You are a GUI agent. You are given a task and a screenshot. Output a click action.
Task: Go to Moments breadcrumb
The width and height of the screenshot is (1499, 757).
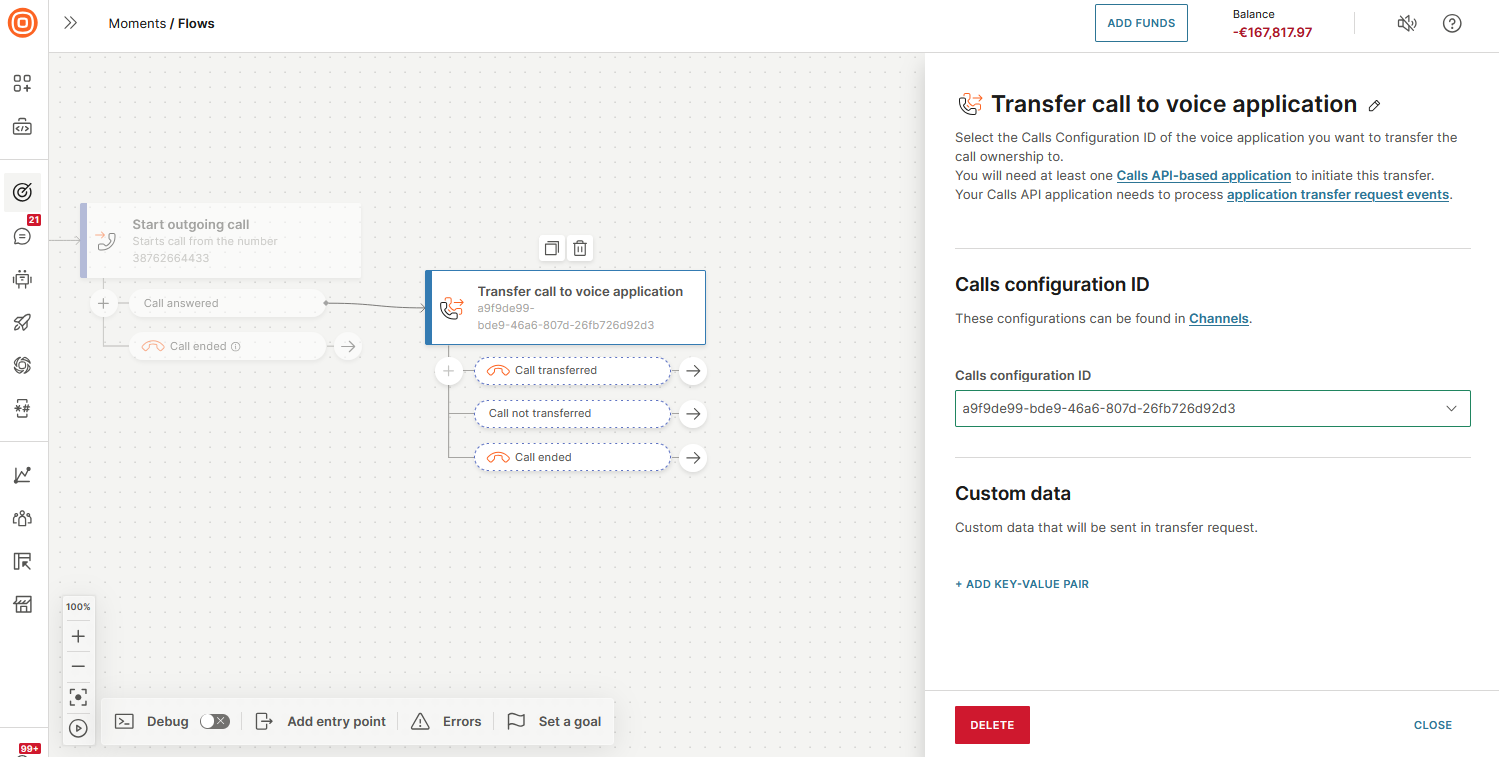[138, 23]
